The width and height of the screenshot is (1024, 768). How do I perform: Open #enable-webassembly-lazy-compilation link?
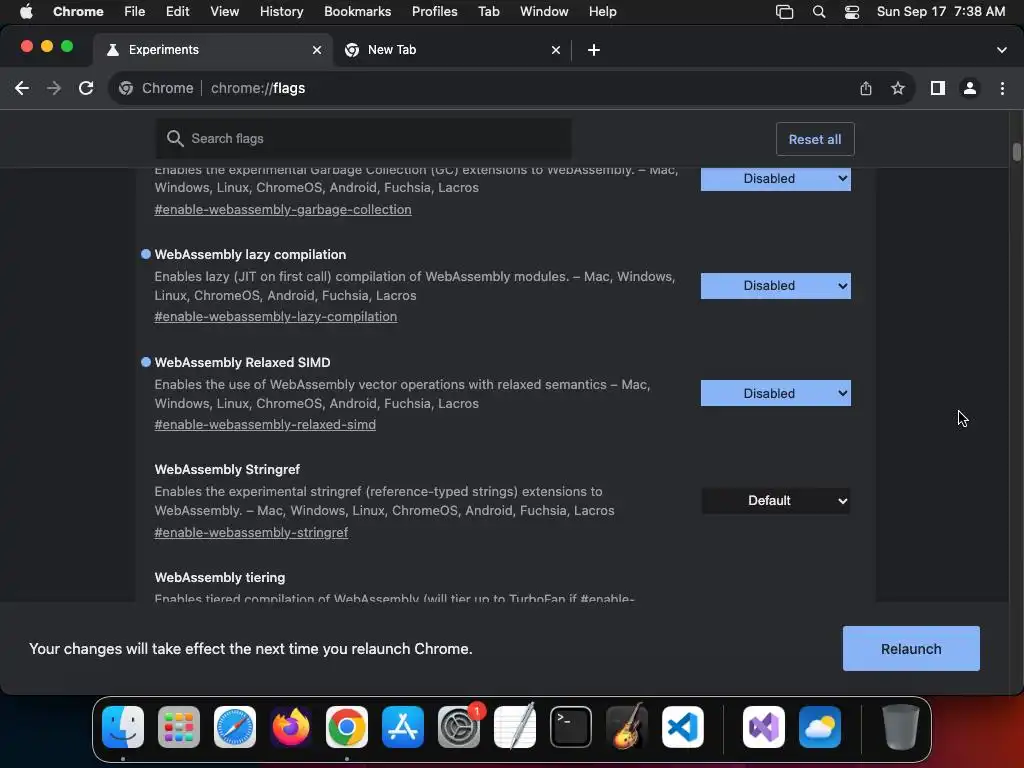point(276,317)
